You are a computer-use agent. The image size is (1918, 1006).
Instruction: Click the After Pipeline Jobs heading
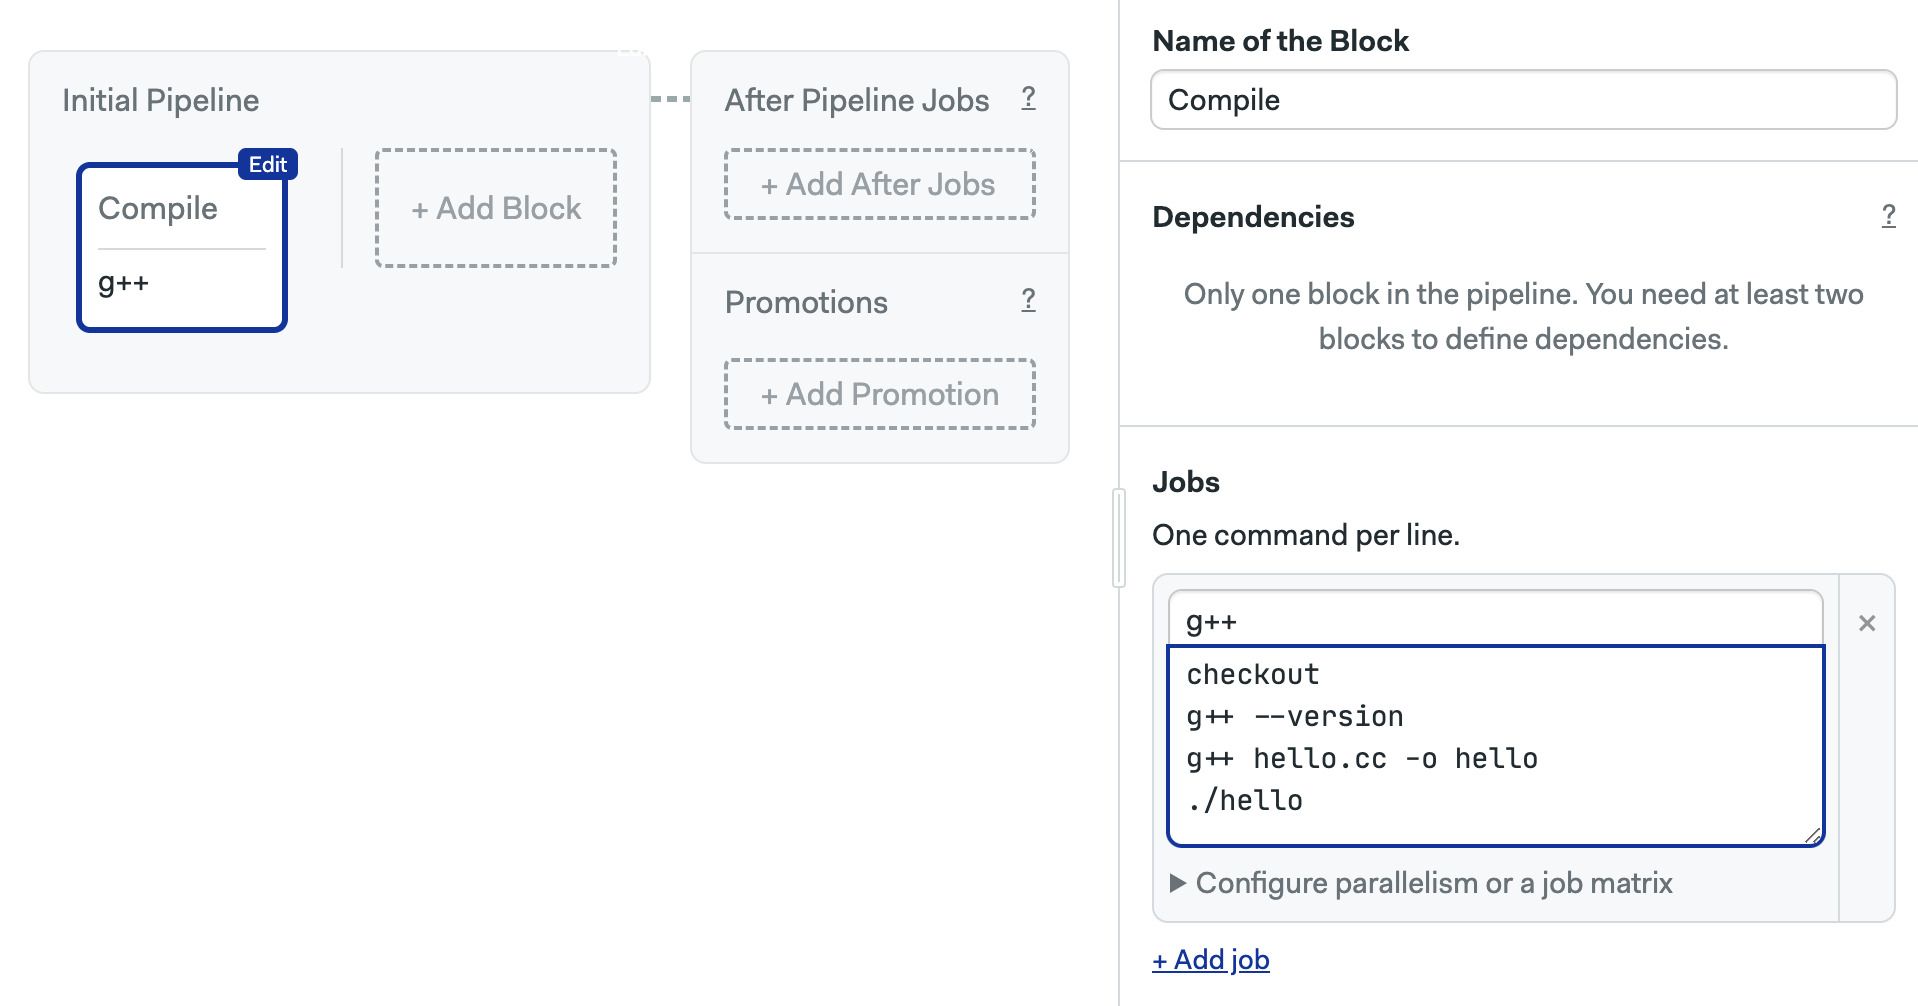(x=857, y=100)
